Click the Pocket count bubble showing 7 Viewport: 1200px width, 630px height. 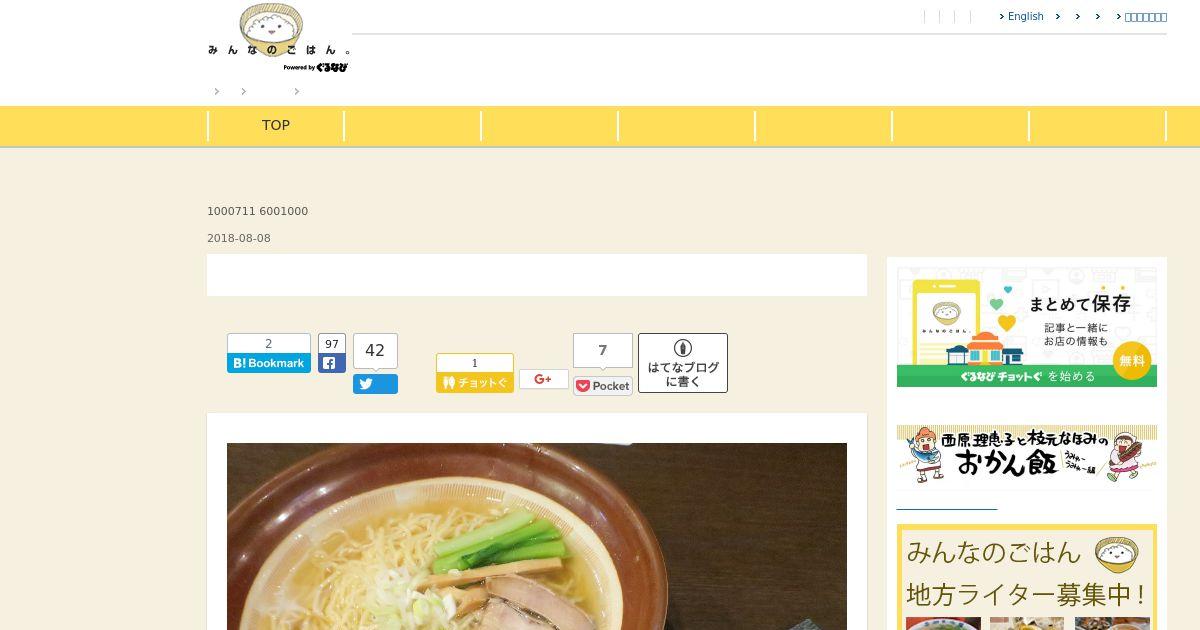point(603,351)
